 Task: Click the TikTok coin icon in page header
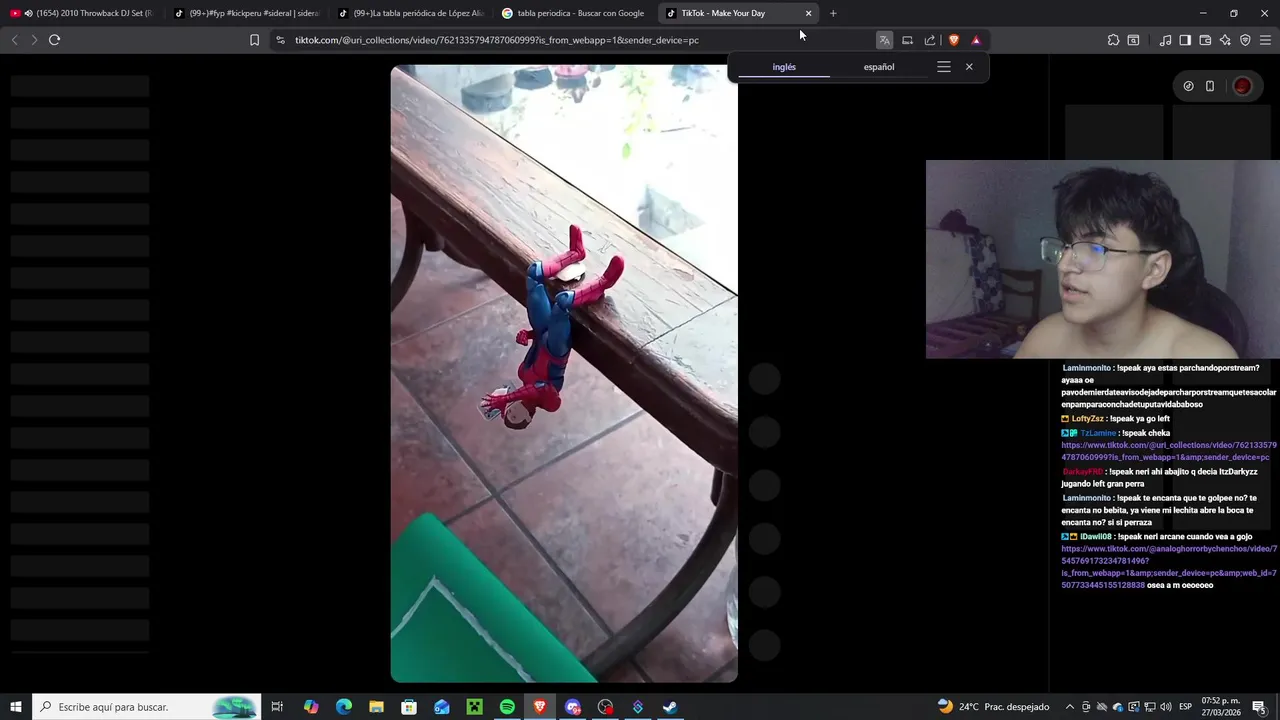[1188, 86]
